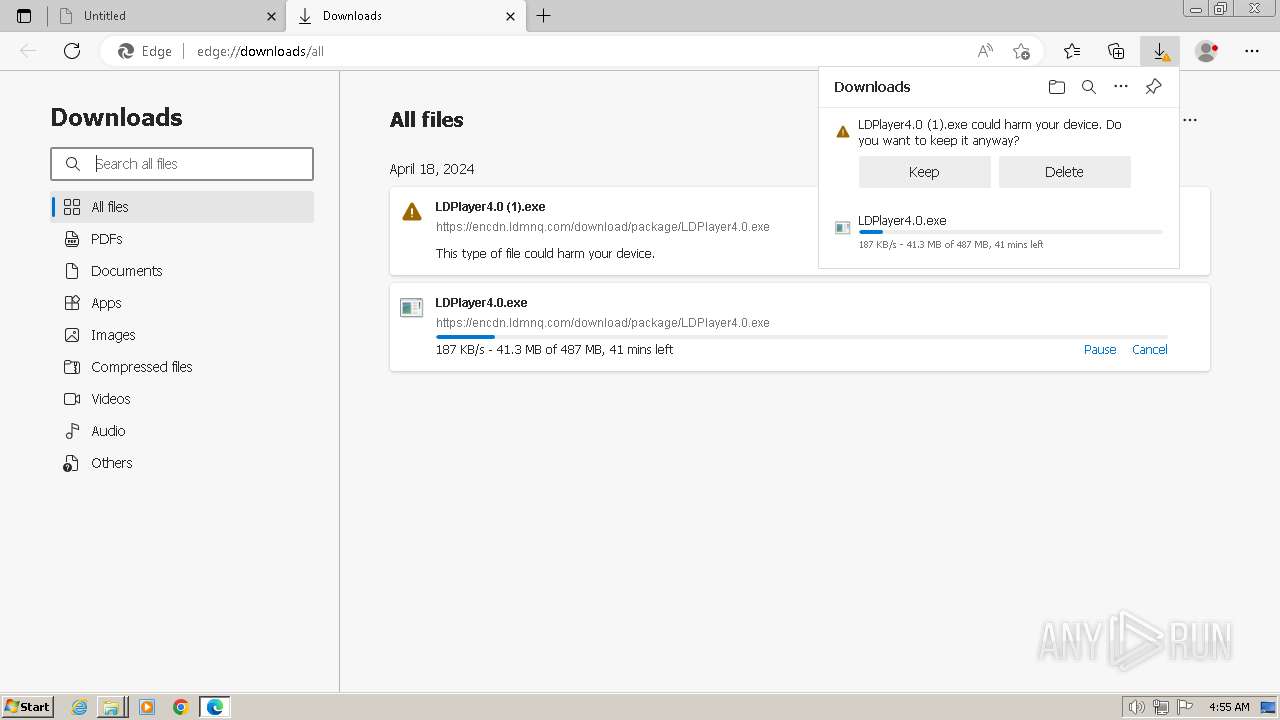Switch to the Untitled tab
1280x720 pixels.
click(166, 16)
